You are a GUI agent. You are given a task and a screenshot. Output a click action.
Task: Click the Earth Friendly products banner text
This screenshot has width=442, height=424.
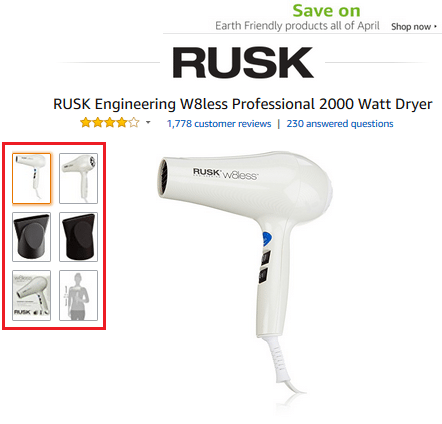[297, 26]
